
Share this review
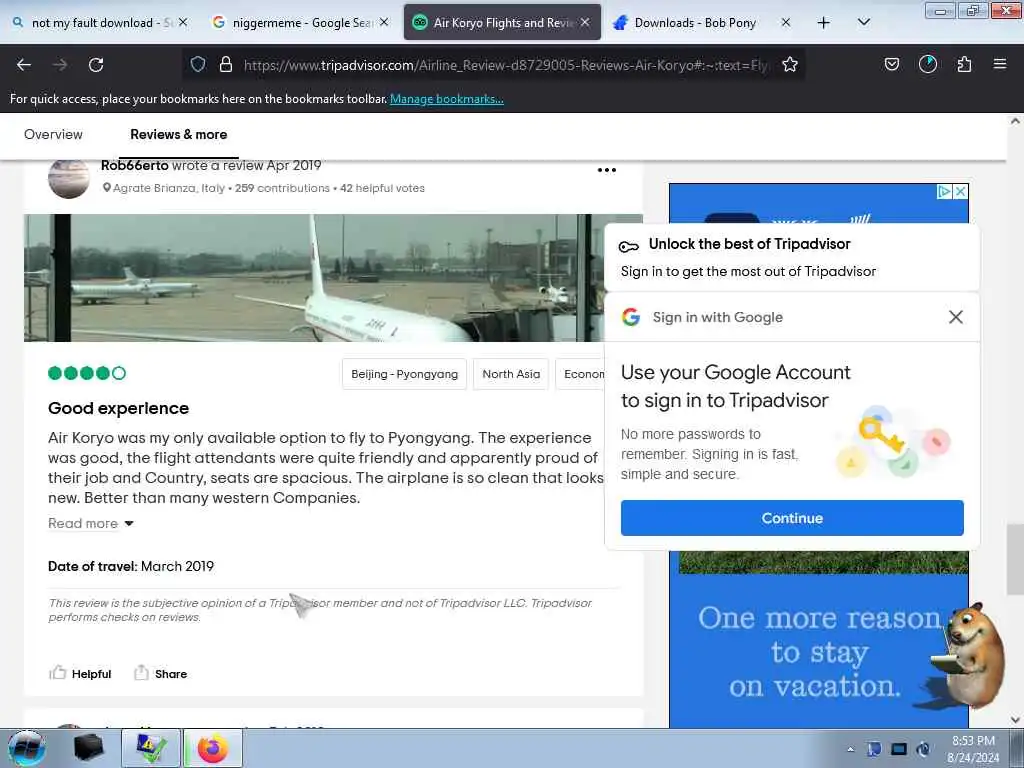[161, 673]
